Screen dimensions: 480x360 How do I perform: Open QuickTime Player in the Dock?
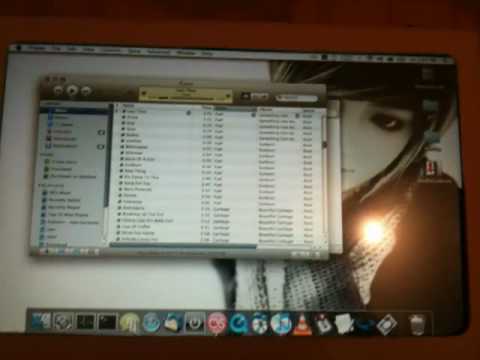pyautogui.click(x=238, y=323)
